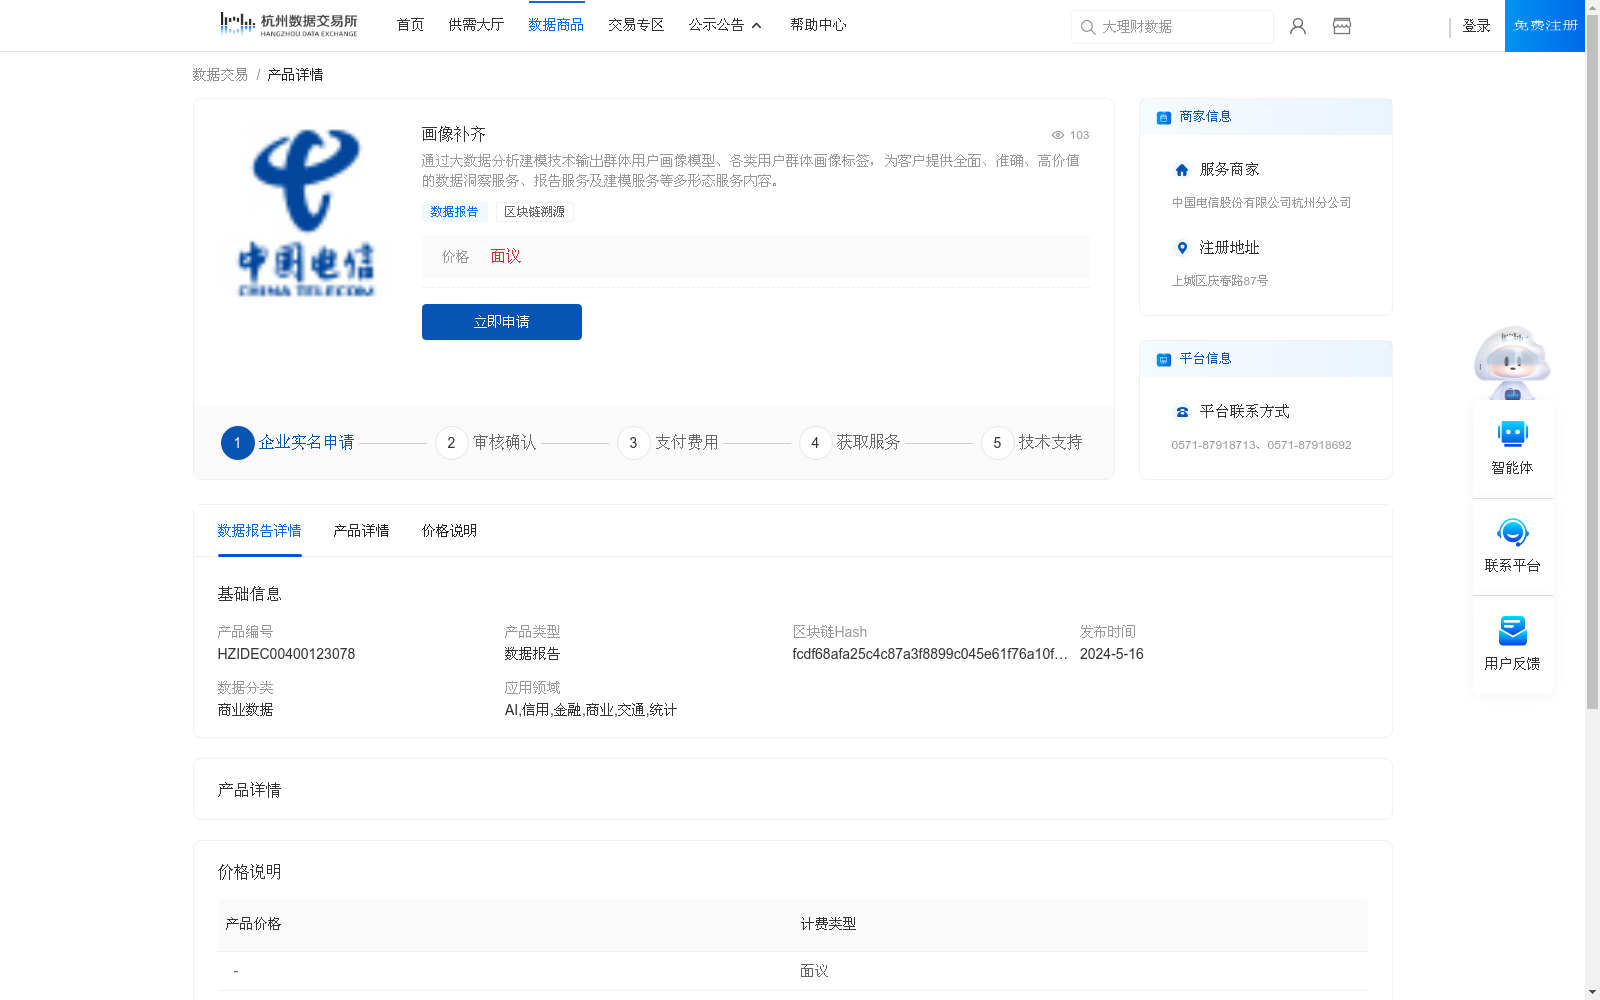Select step 5 技术支持
The height and width of the screenshot is (1000, 1600).
(x=1032, y=443)
